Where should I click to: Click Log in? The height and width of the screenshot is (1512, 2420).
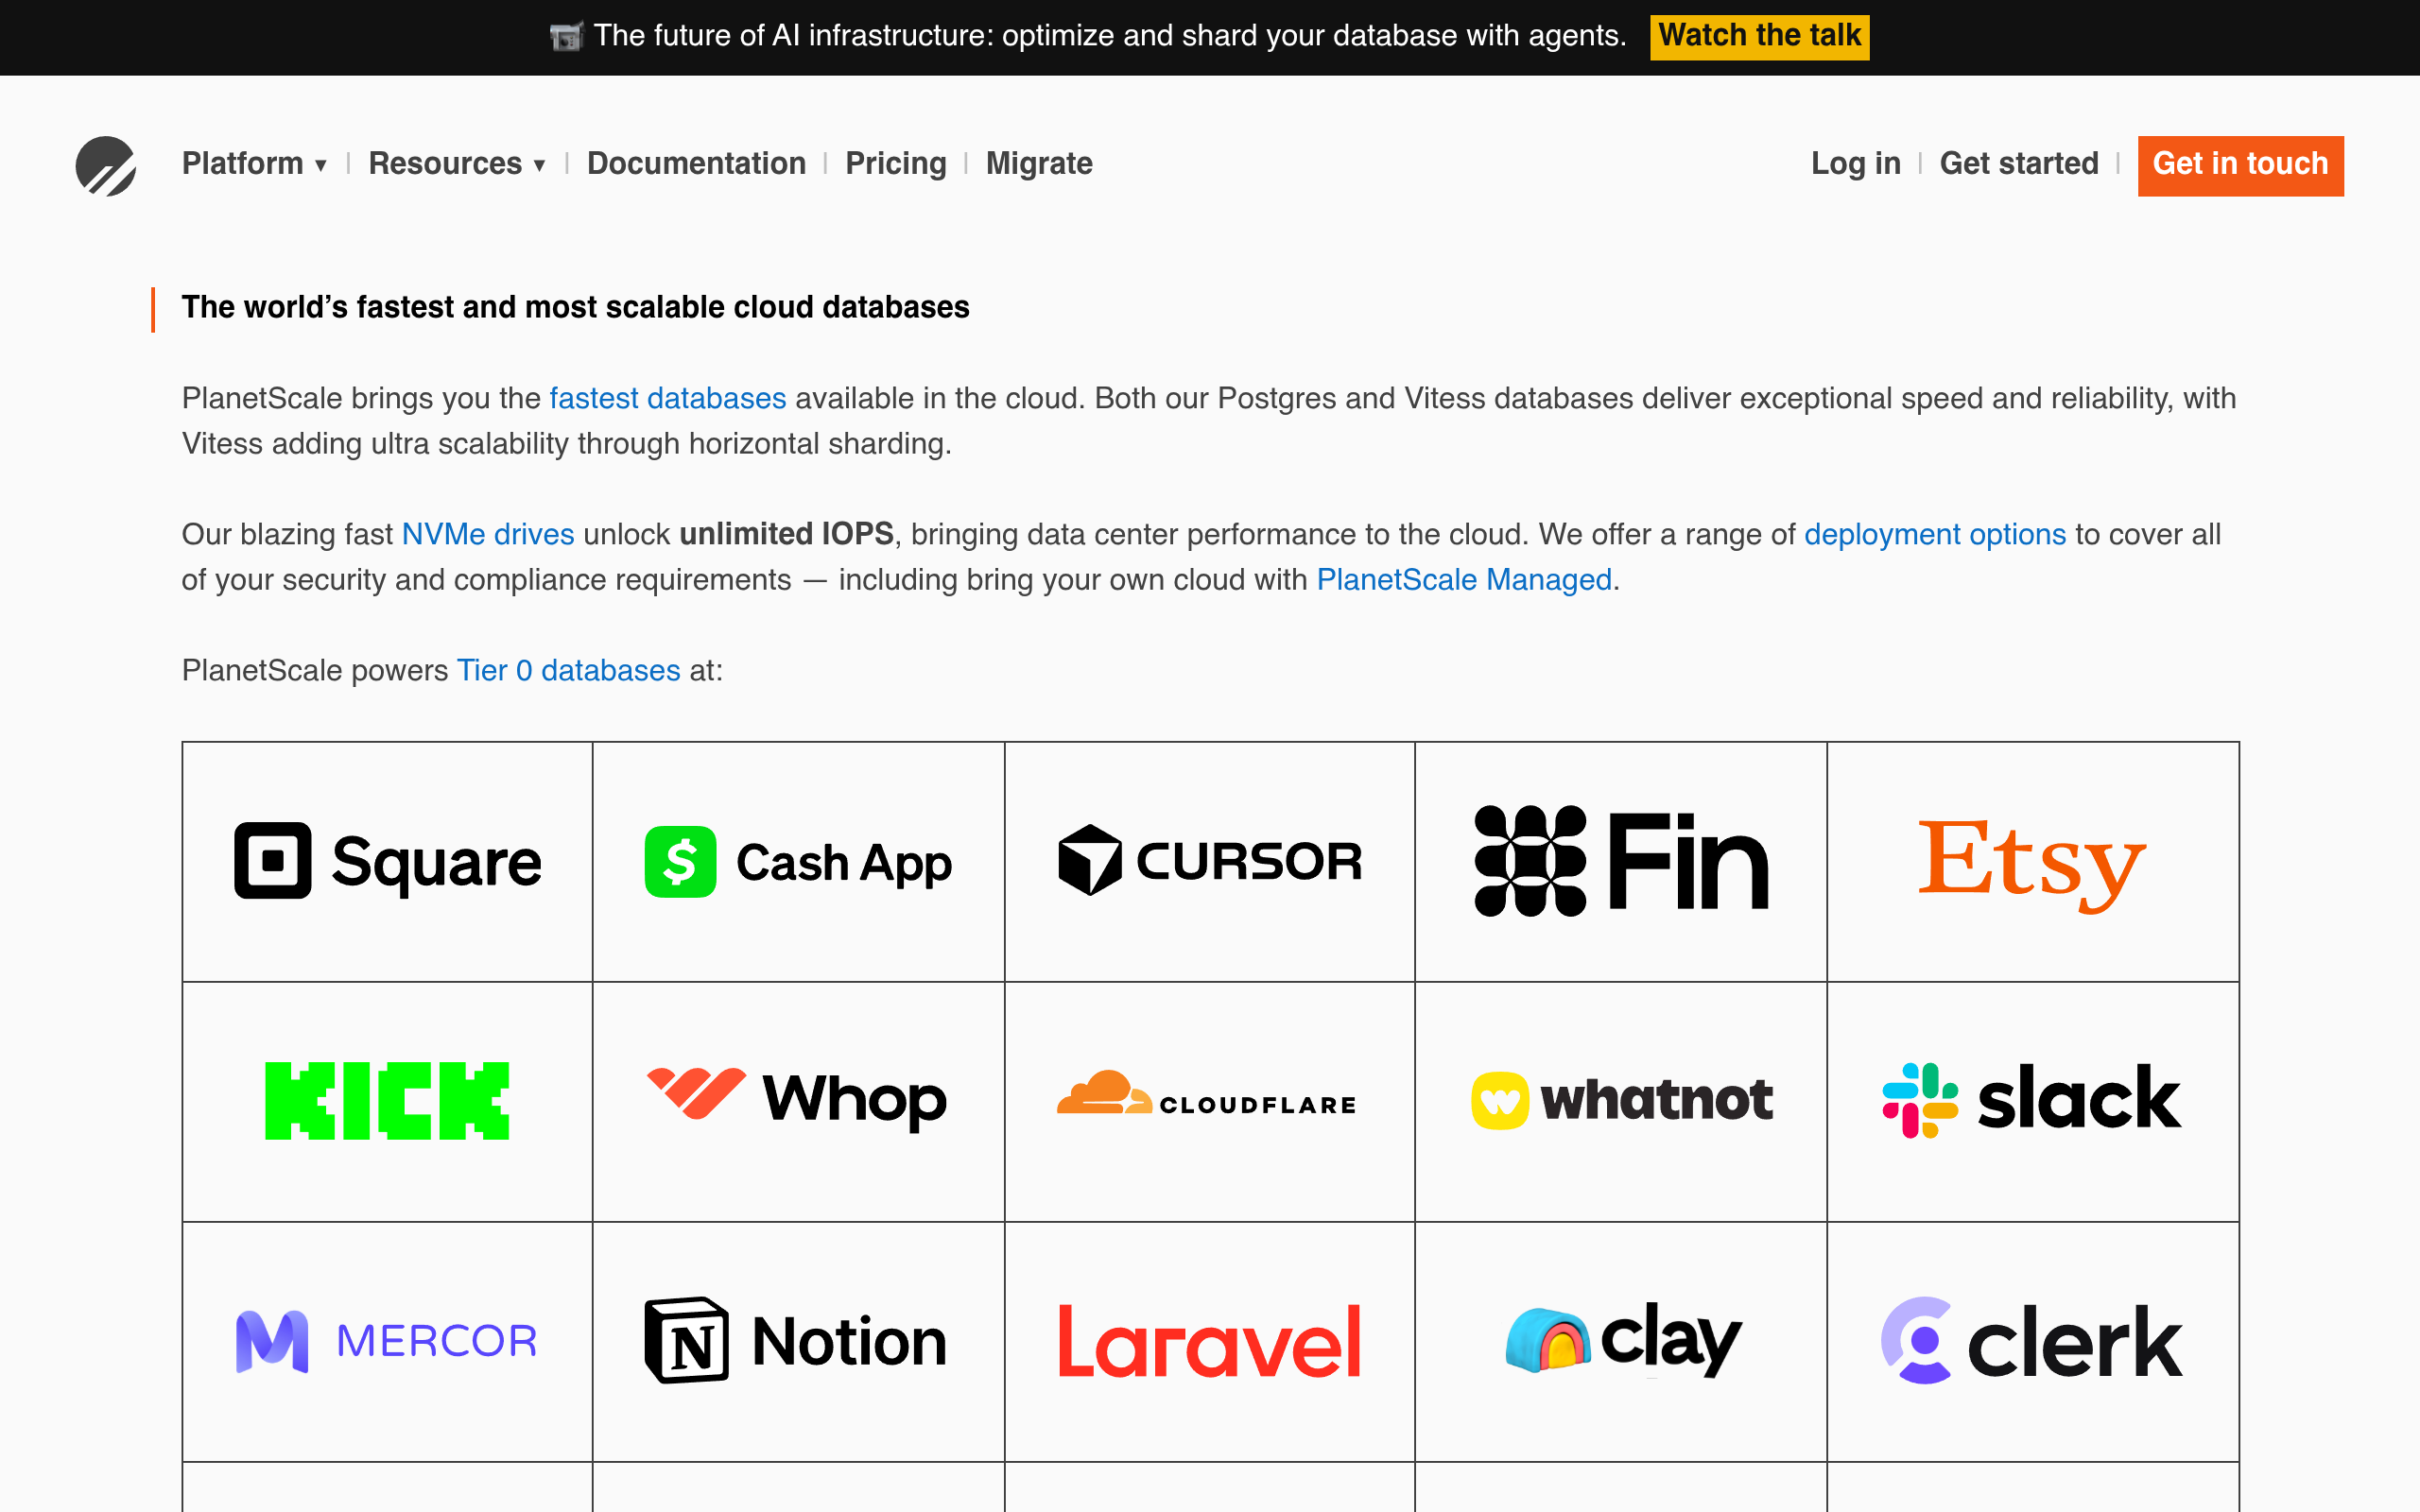pyautogui.click(x=1856, y=164)
